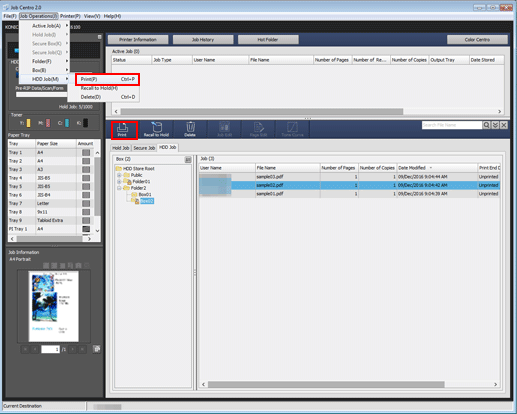Click the black toner level indicator
Image resolution: width=517 pixels, height=414 pixels.
(x=86, y=123)
